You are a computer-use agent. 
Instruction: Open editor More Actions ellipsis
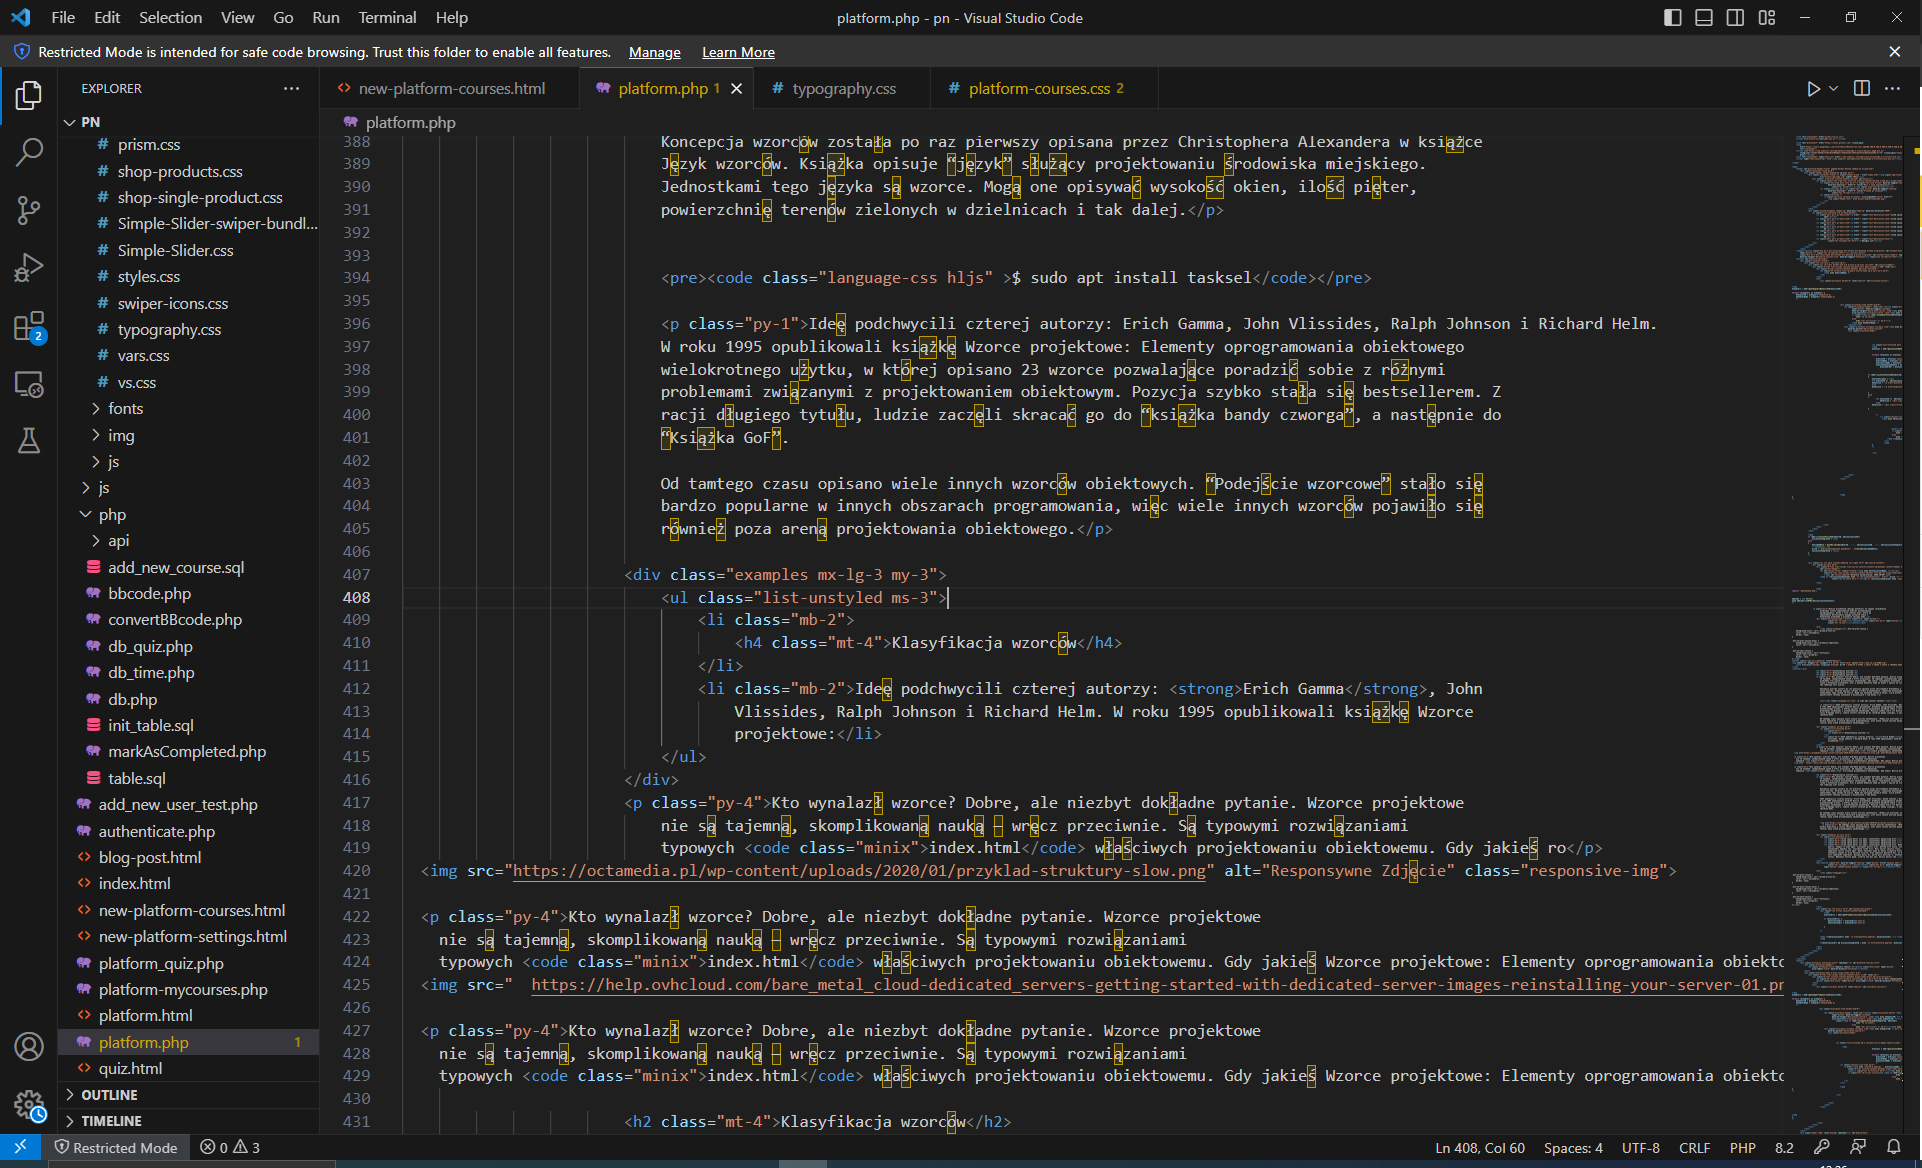(x=1892, y=89)
